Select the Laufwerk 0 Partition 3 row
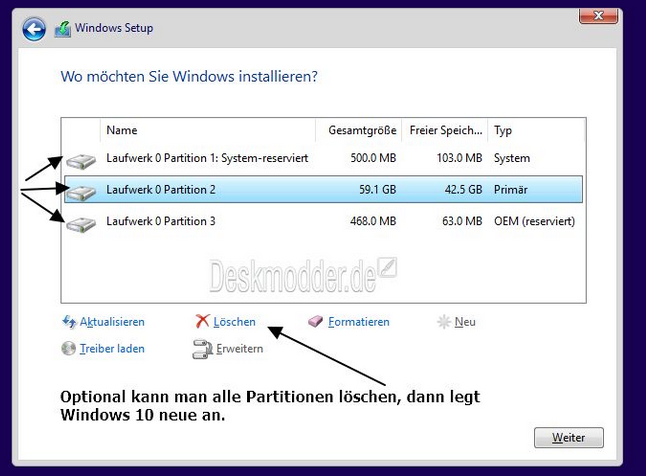Screen dimensions: 646x476 [323, 221]
